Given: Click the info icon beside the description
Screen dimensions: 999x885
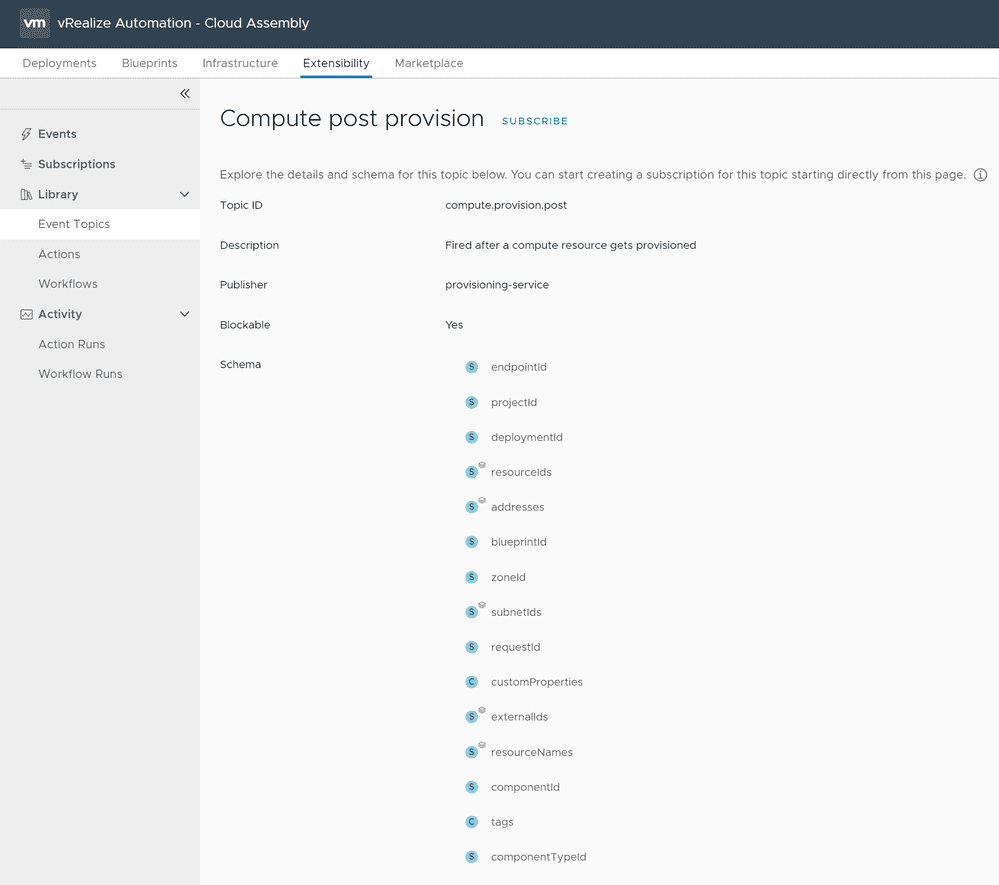Looking at the screenshot, I should 980,175.
